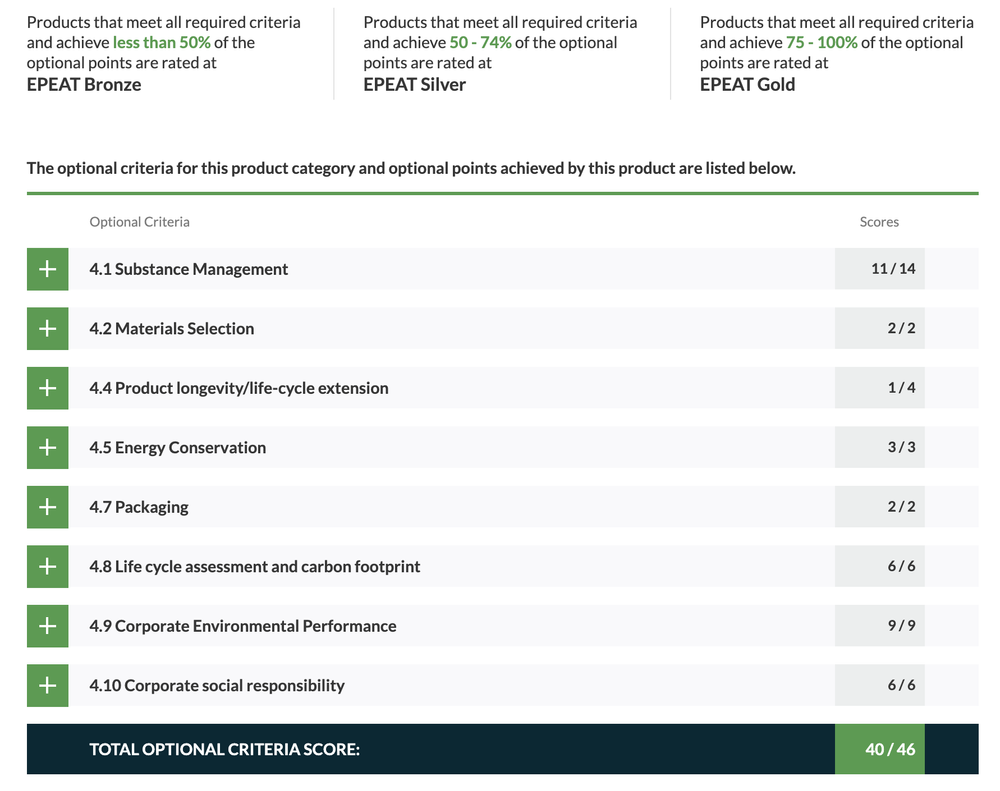Click the score cell for Materials Selection
The image size is (1000, 791).
point(879,328)
